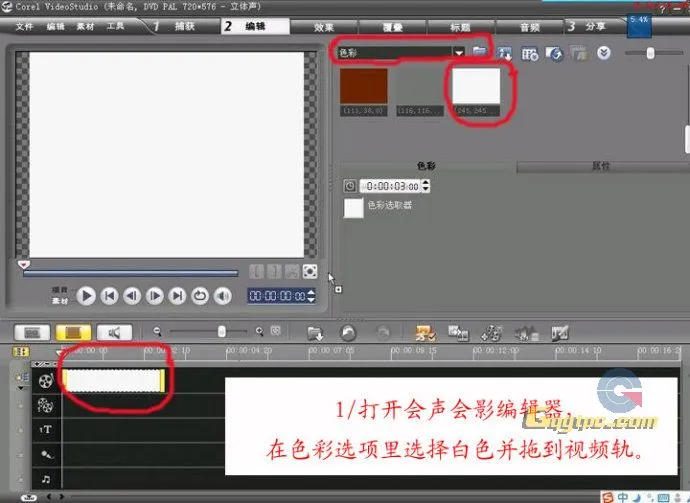Open the library manager icon
This screenshot has width=690, height=503.
[529, 54]
